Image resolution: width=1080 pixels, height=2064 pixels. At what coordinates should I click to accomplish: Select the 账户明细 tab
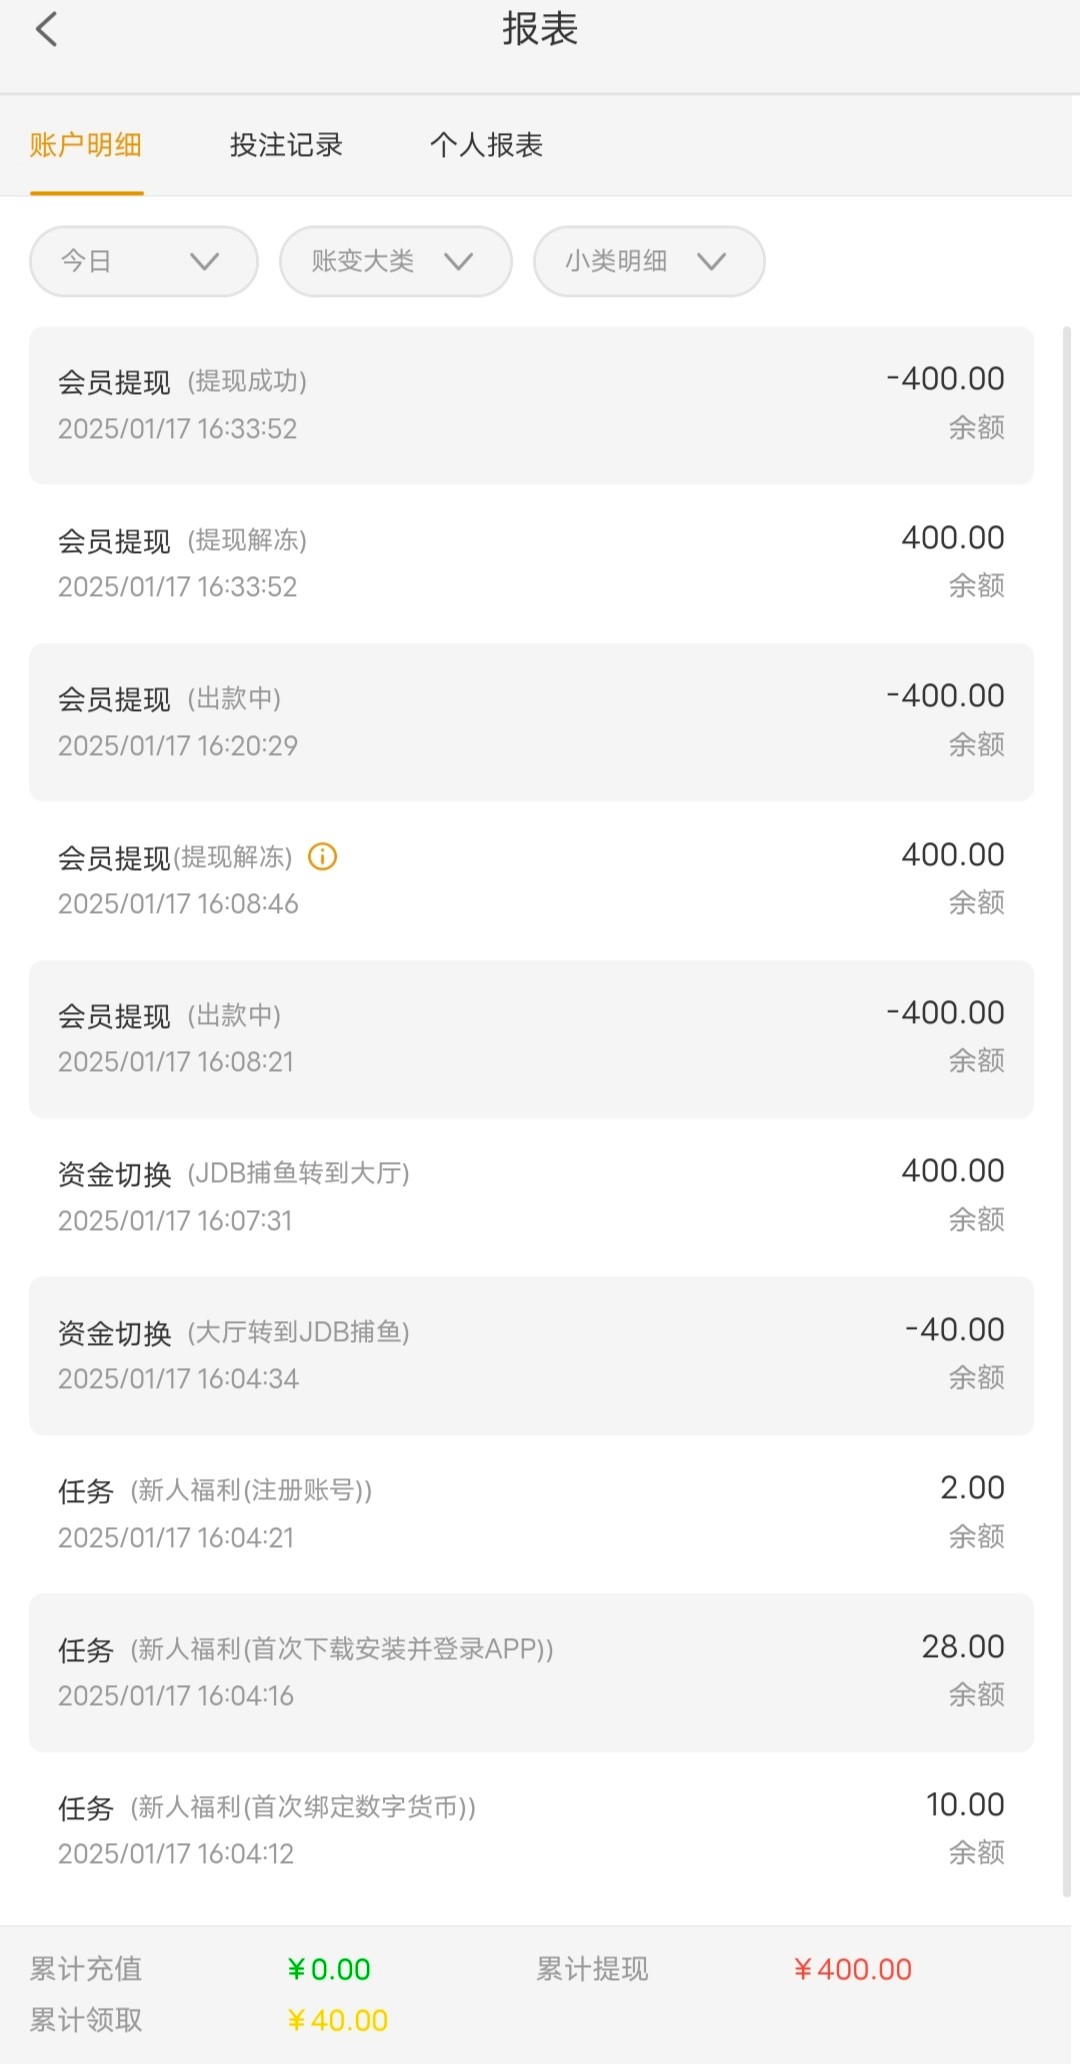[x=86, y=146]
